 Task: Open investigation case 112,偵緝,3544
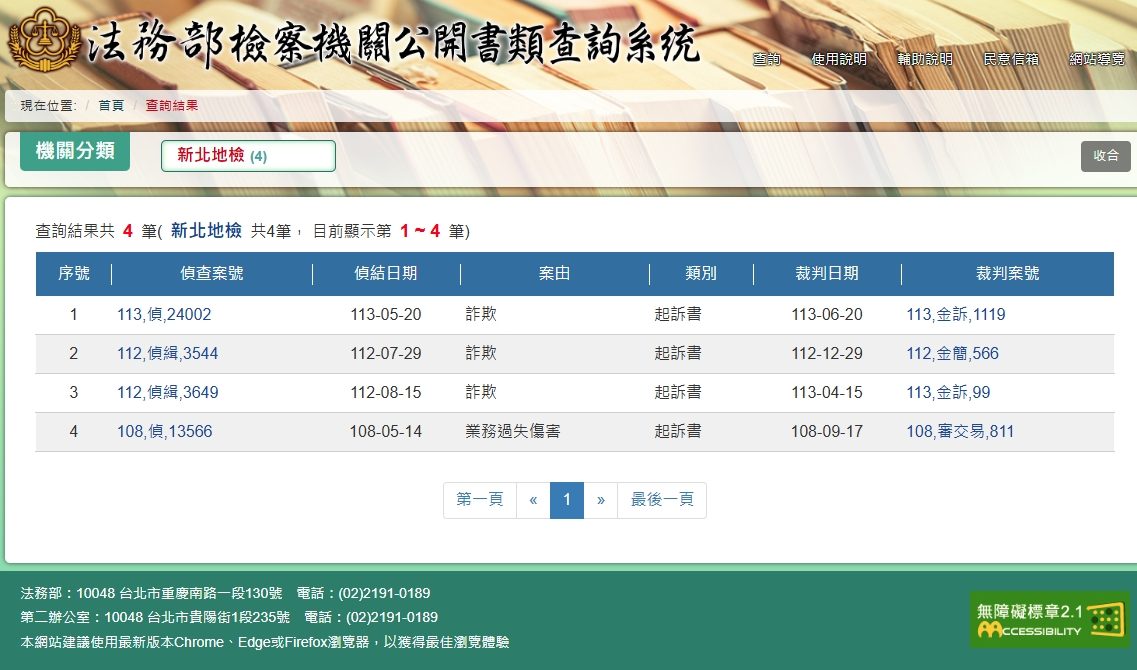[167, 354]
